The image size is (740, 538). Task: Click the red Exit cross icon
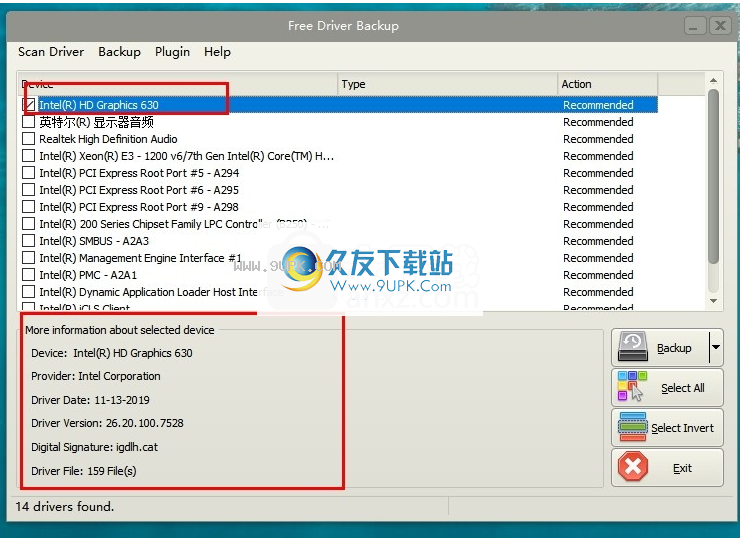633,466
